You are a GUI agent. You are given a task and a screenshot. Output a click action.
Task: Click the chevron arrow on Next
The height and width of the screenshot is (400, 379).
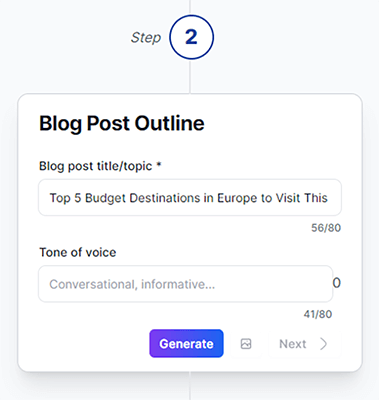[x=323, y=344]
